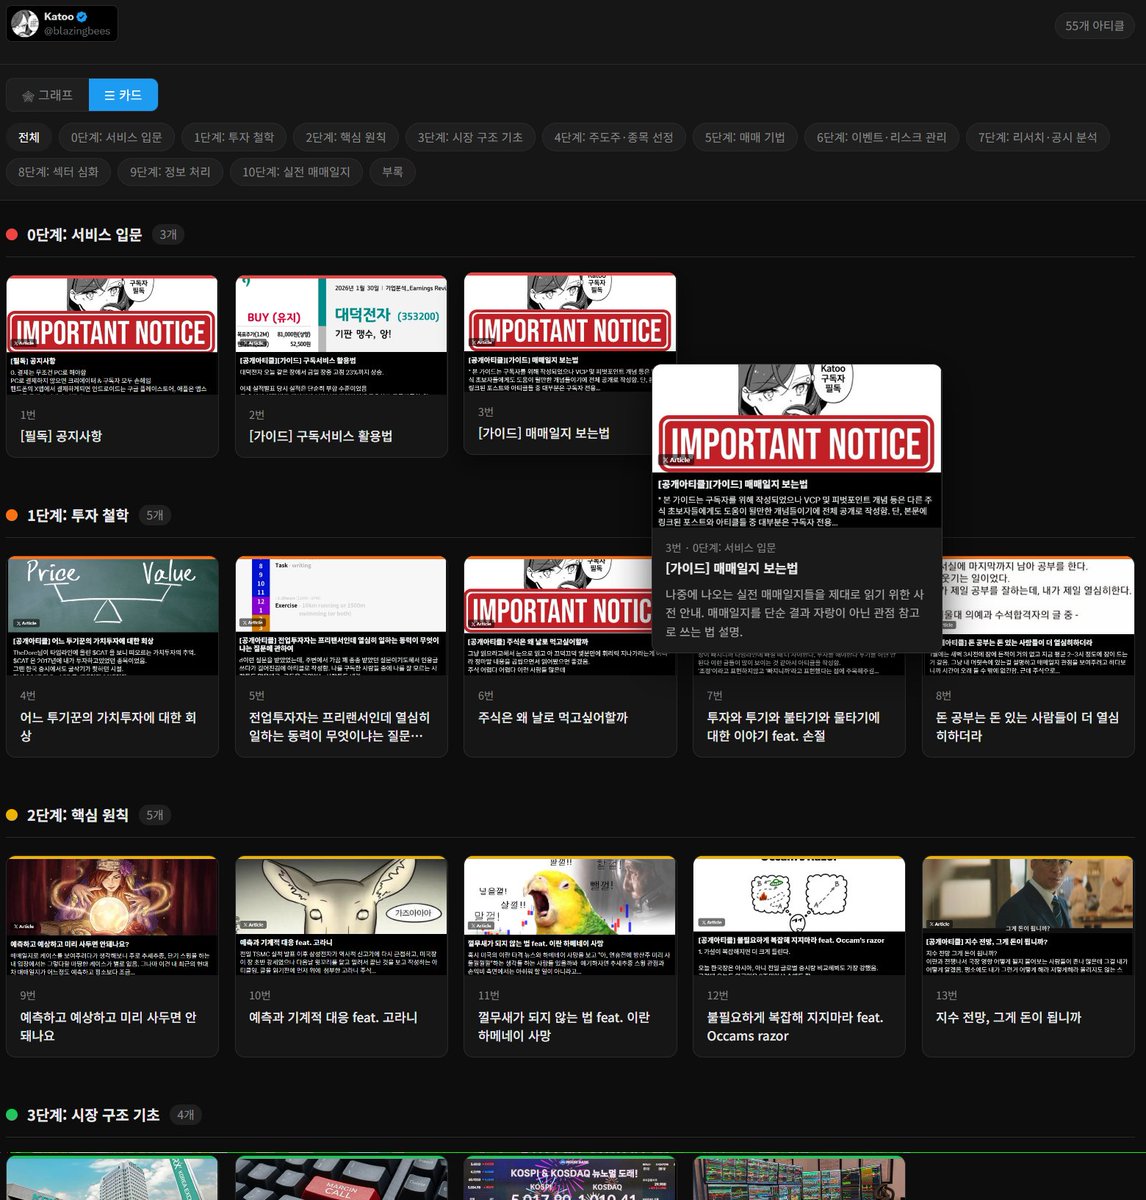Click 주식은 왜 날로 먹고싶어할까 title

[553, 717]
